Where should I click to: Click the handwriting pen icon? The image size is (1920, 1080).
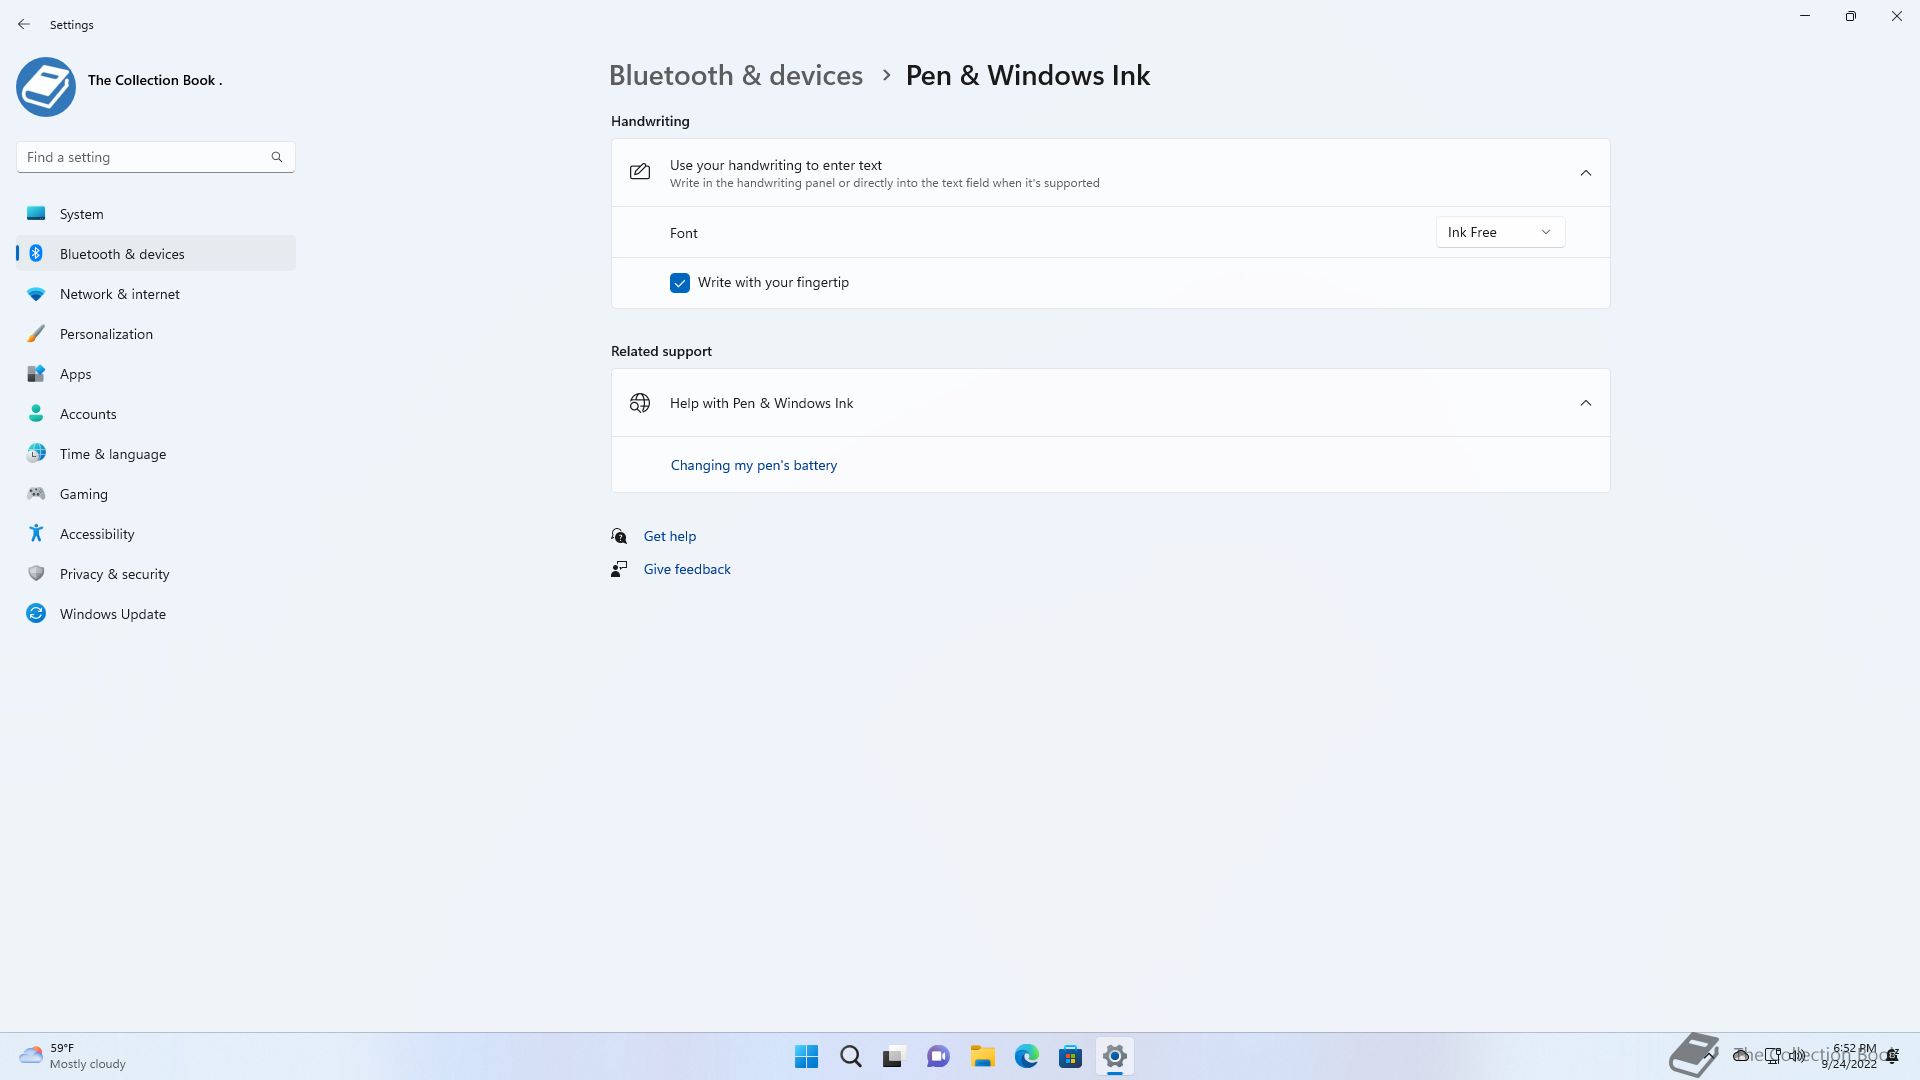click(x=640, y=172)
